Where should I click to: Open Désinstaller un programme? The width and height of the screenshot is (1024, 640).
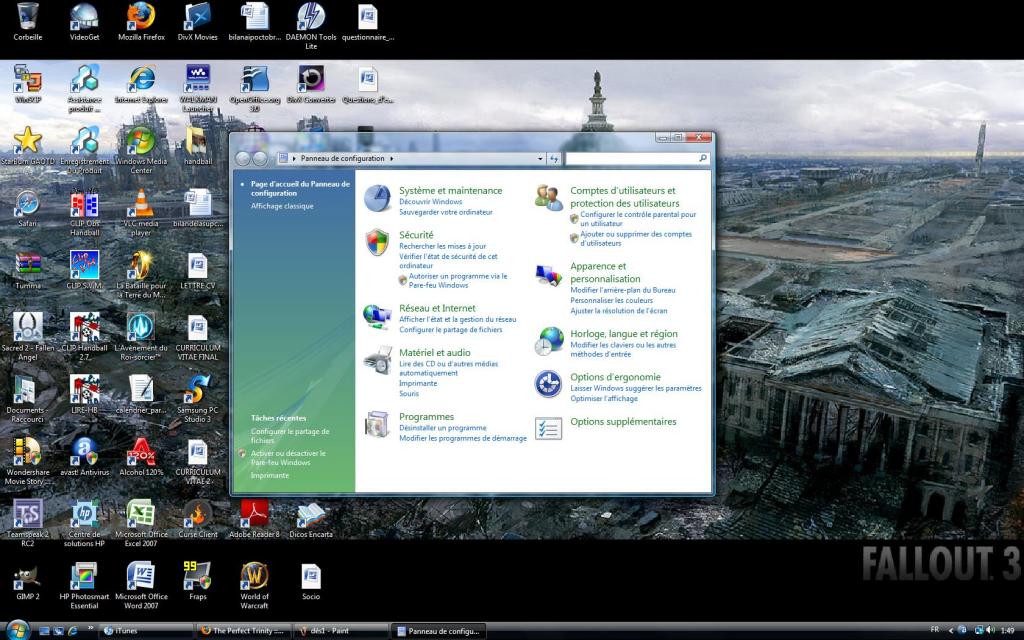tap(443, 428)
